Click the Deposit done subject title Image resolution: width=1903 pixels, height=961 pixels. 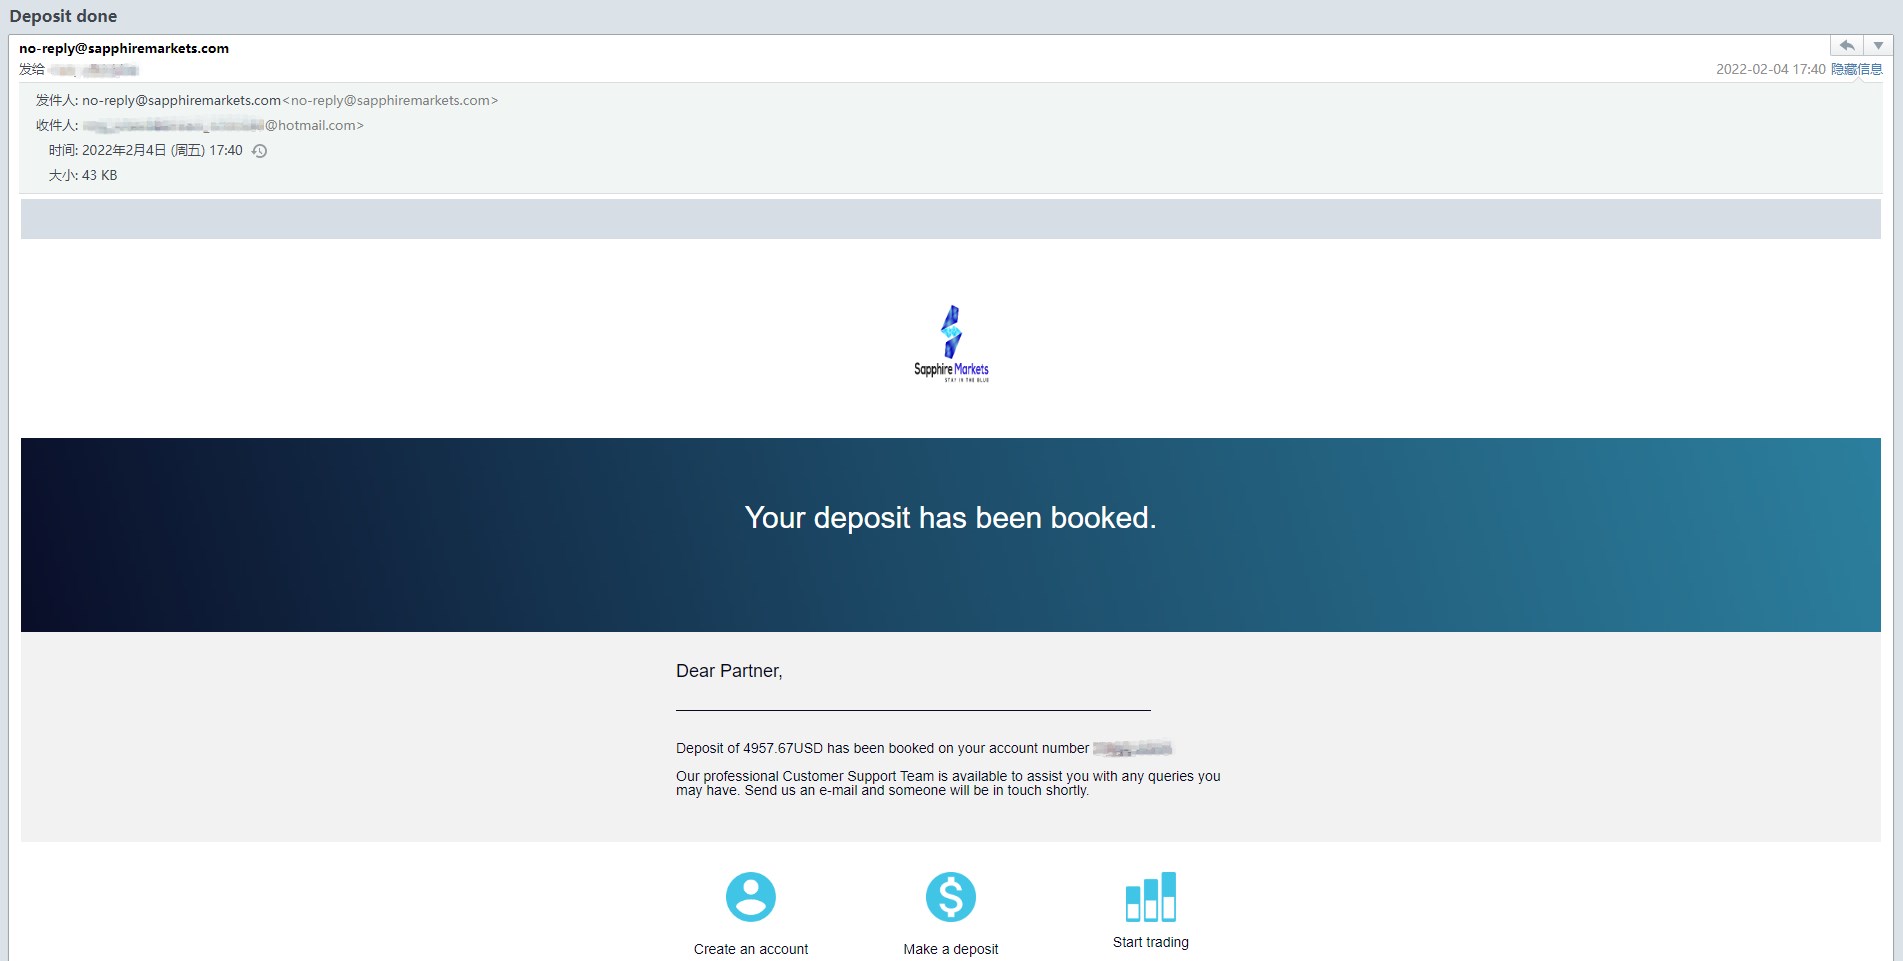coord(63,16)
